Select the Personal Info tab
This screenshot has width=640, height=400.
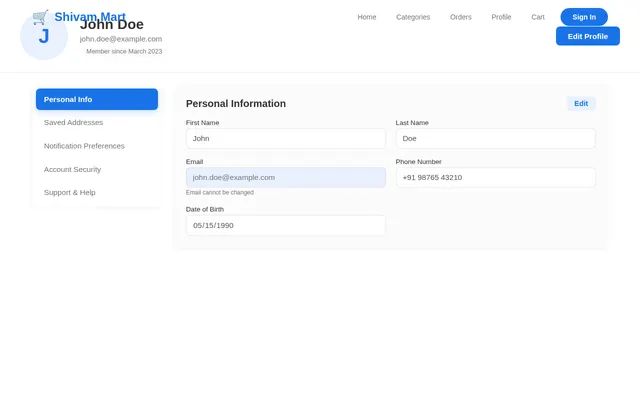pos(97,99)
